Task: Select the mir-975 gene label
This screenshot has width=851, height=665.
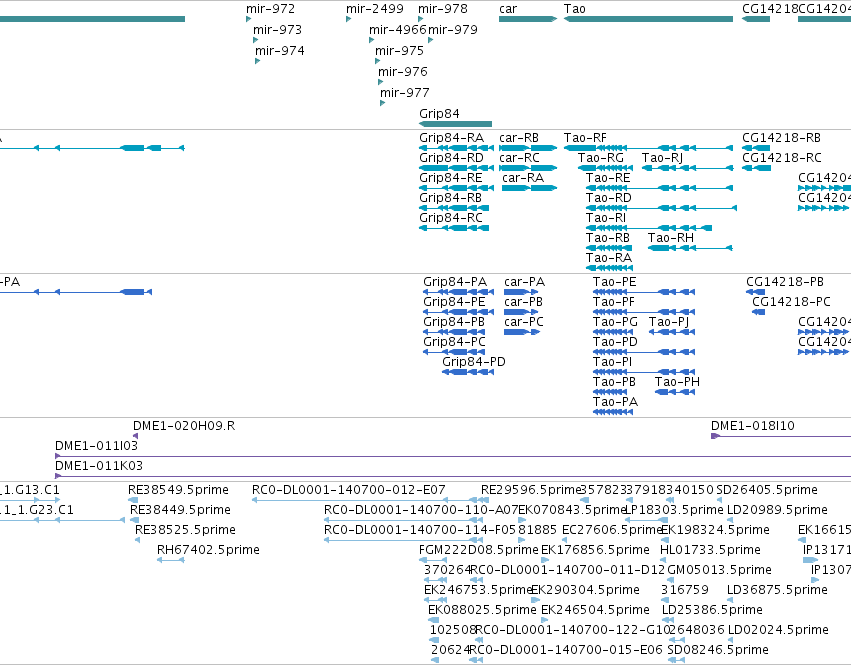Action: coord(399,51)
